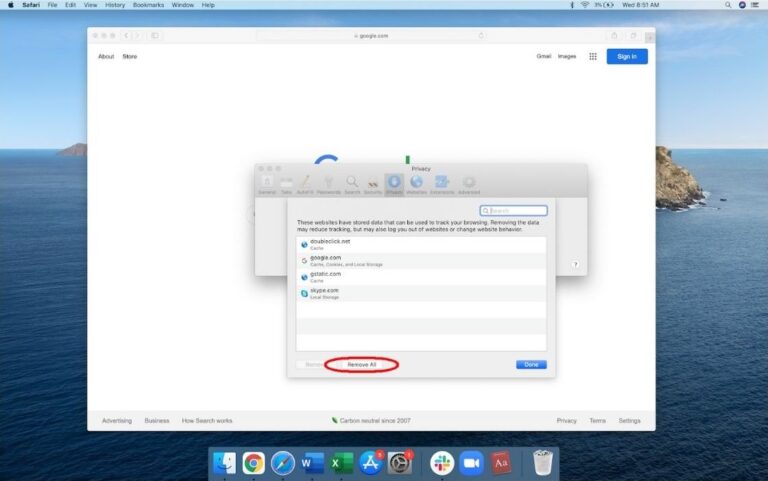This screenshot has height=481, width=768.
Task: Click the Safari share button
Action: tap(614, 36)
